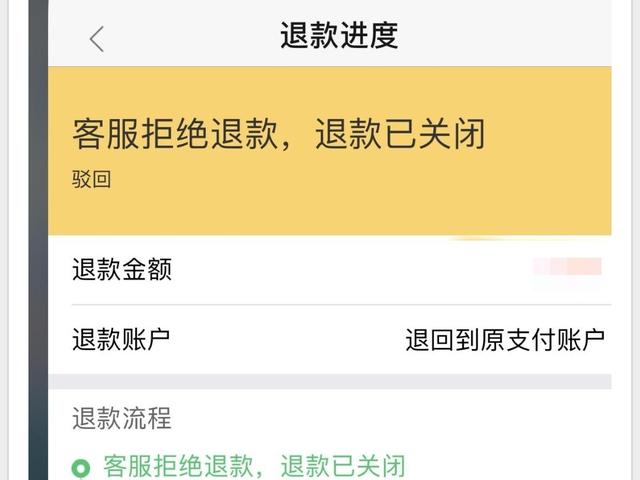Viewport: 640px width, 480px height.
Task: Click the 驳回 status label
Action: pos(90,181)
